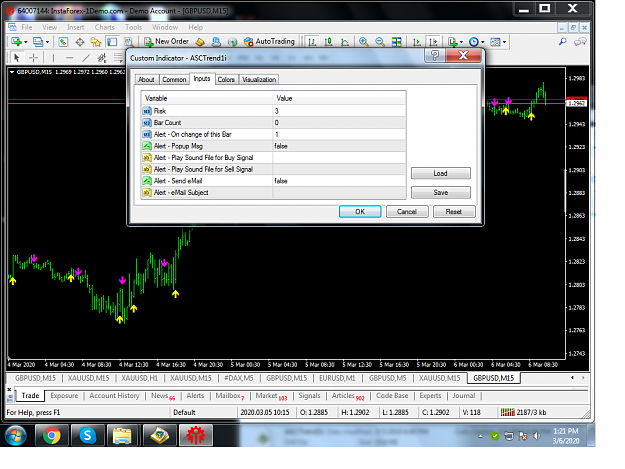
Task: Switch to the Colors tab in dialog
Action: tap(226, 79)
